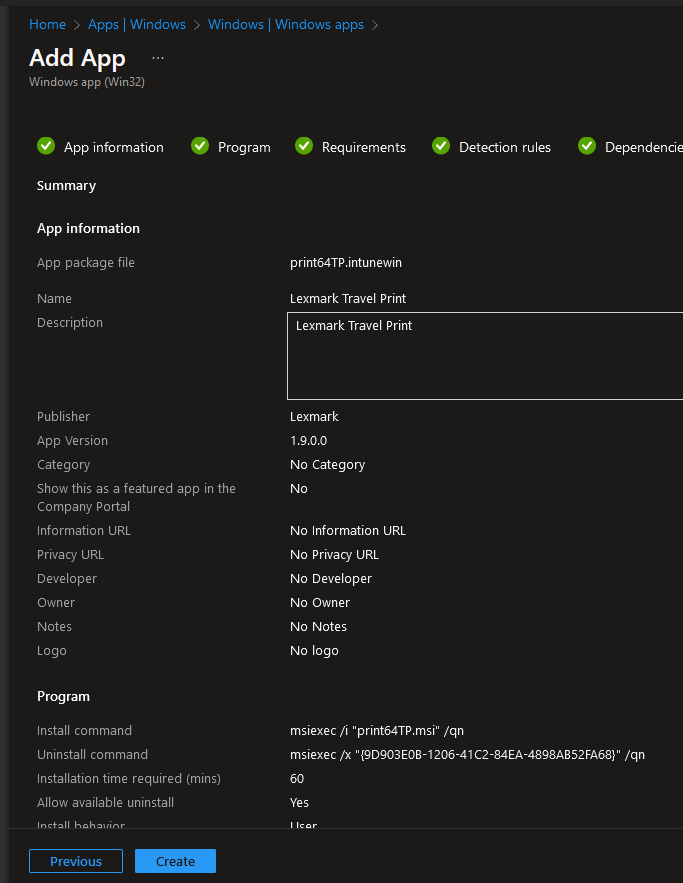This screenshot has height=883, width=683.
Task: Click the Summary heading
Action: point(66,186)
